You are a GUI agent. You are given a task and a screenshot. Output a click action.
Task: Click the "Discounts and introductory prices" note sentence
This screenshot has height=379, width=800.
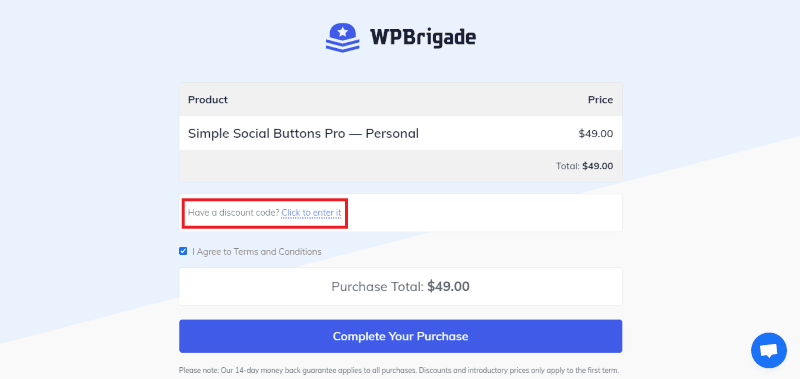pos(519,371)
